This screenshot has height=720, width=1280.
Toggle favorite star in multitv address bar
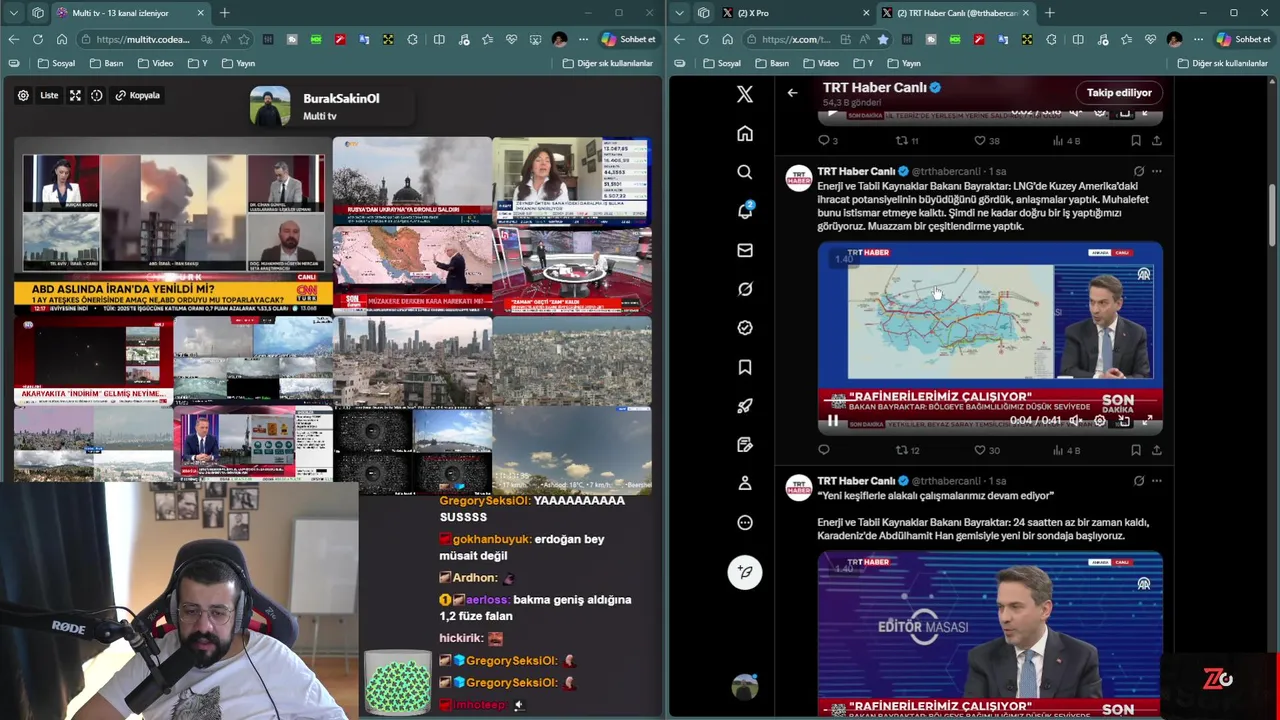[x=244, y=39]
